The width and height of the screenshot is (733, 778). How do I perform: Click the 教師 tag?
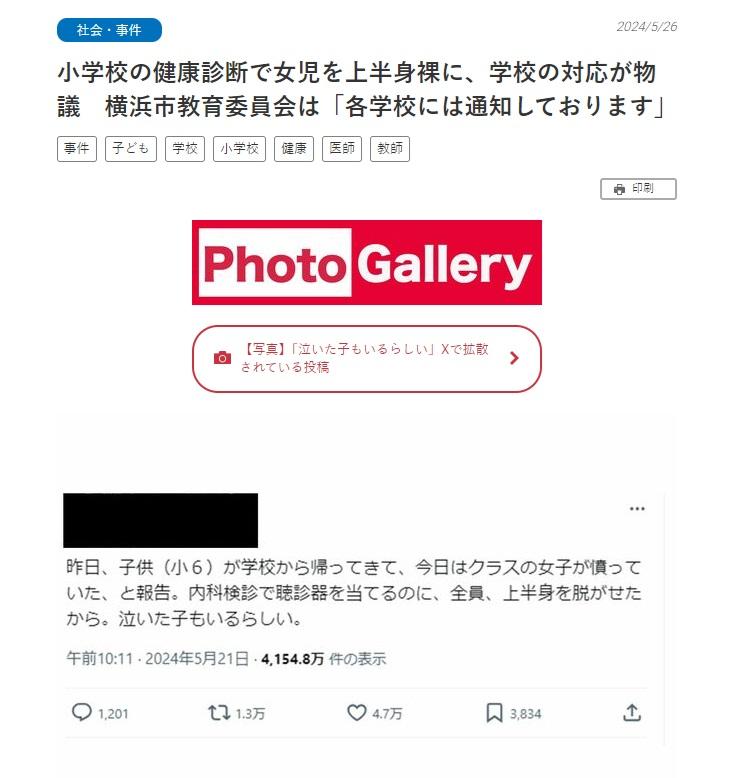point(390,148)
